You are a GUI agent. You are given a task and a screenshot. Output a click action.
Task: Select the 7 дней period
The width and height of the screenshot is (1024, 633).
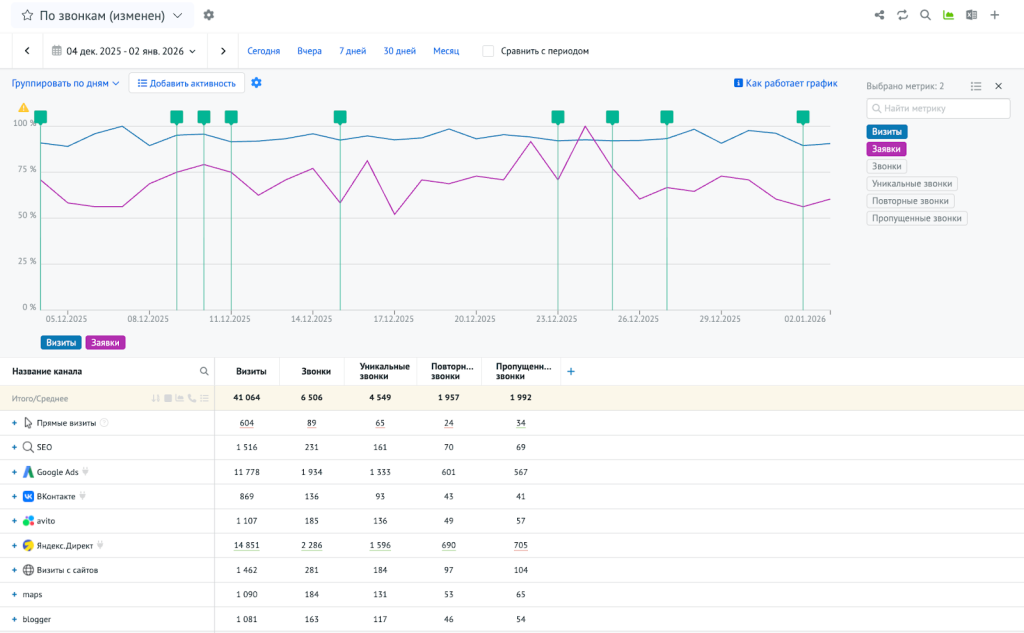353,51
